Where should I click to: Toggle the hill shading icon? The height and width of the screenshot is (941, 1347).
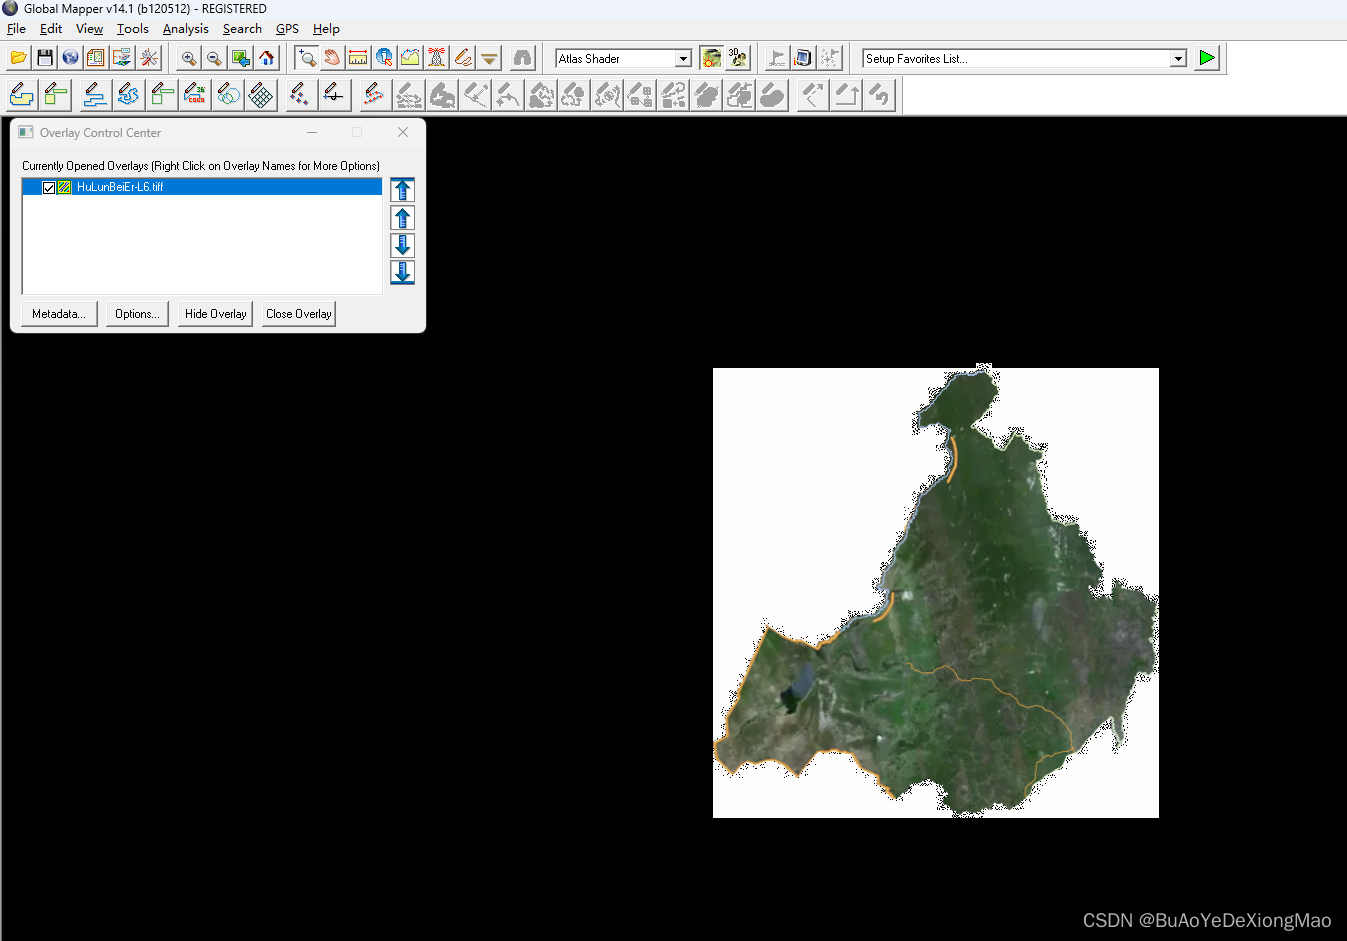pyautogui.click(x=711, y=58)
